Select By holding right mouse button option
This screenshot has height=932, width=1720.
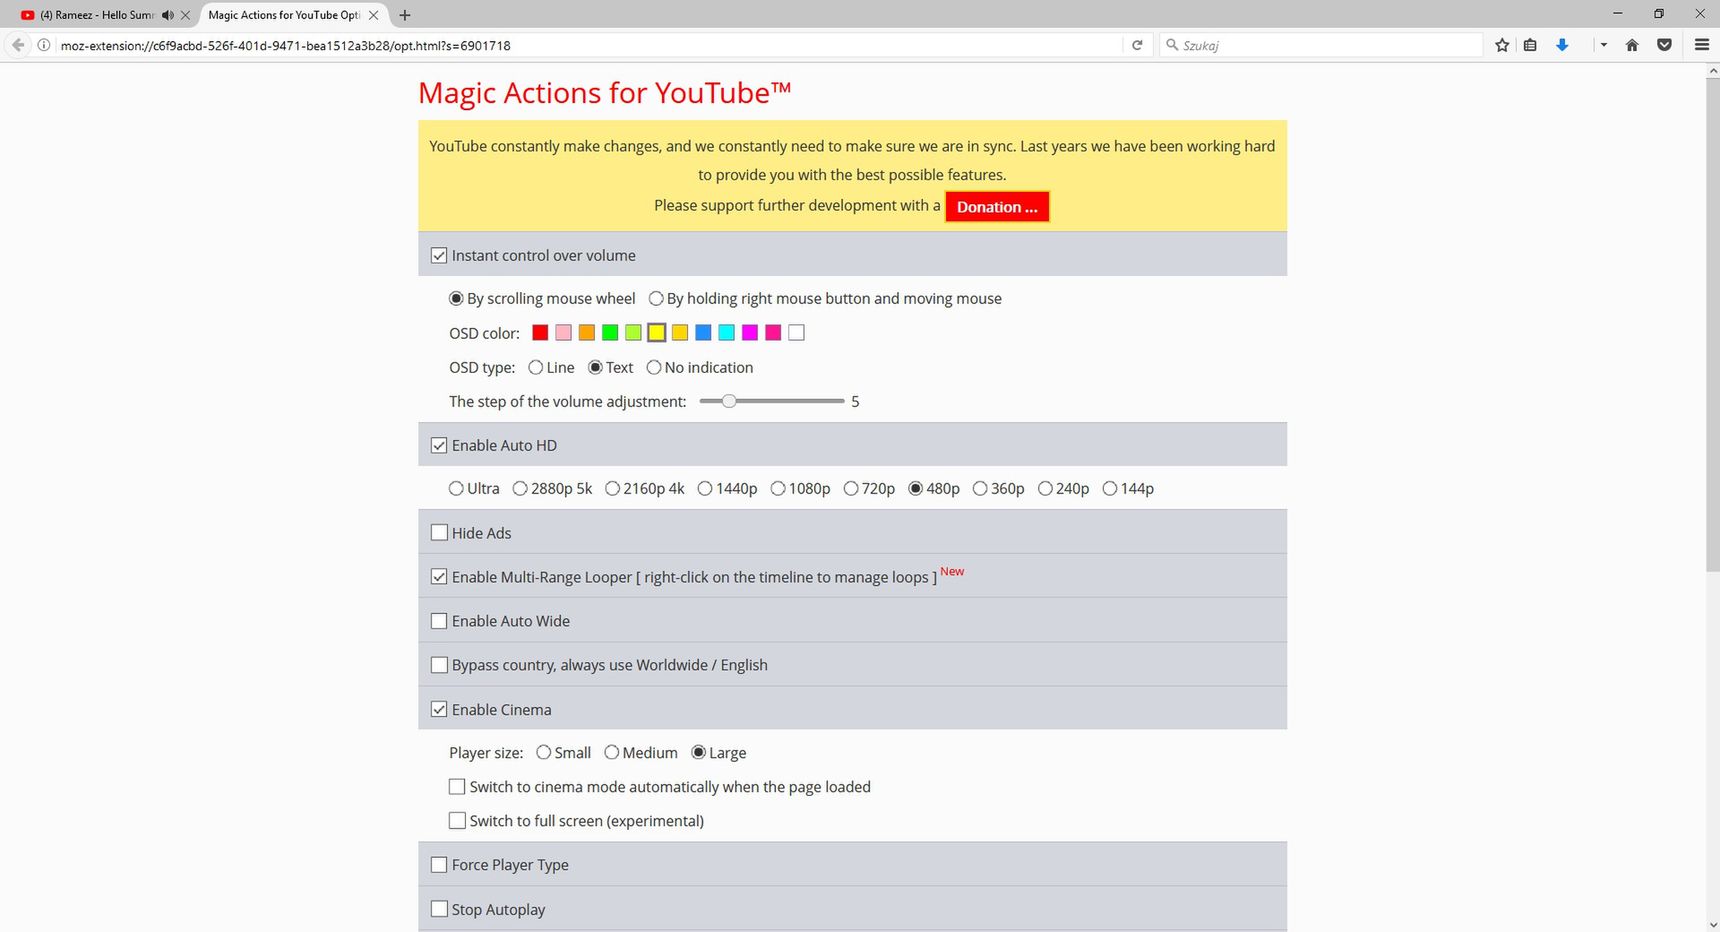656,298
